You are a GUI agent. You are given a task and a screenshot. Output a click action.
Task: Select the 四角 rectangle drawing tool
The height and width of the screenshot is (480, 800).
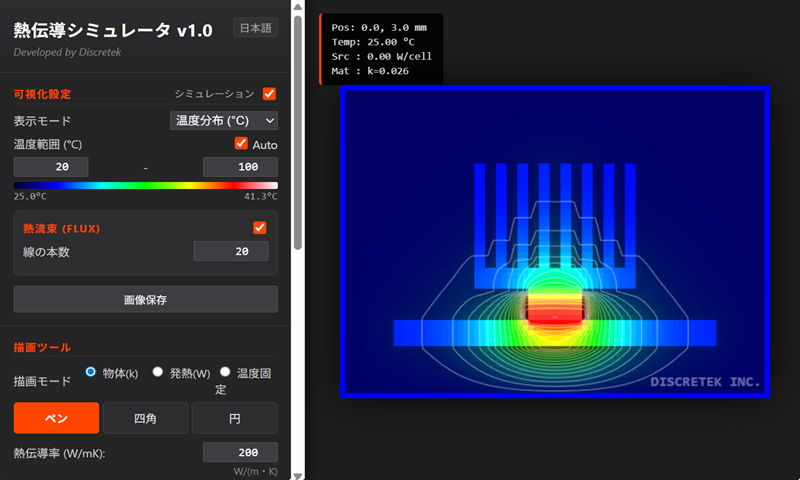(x=145, y=418)
